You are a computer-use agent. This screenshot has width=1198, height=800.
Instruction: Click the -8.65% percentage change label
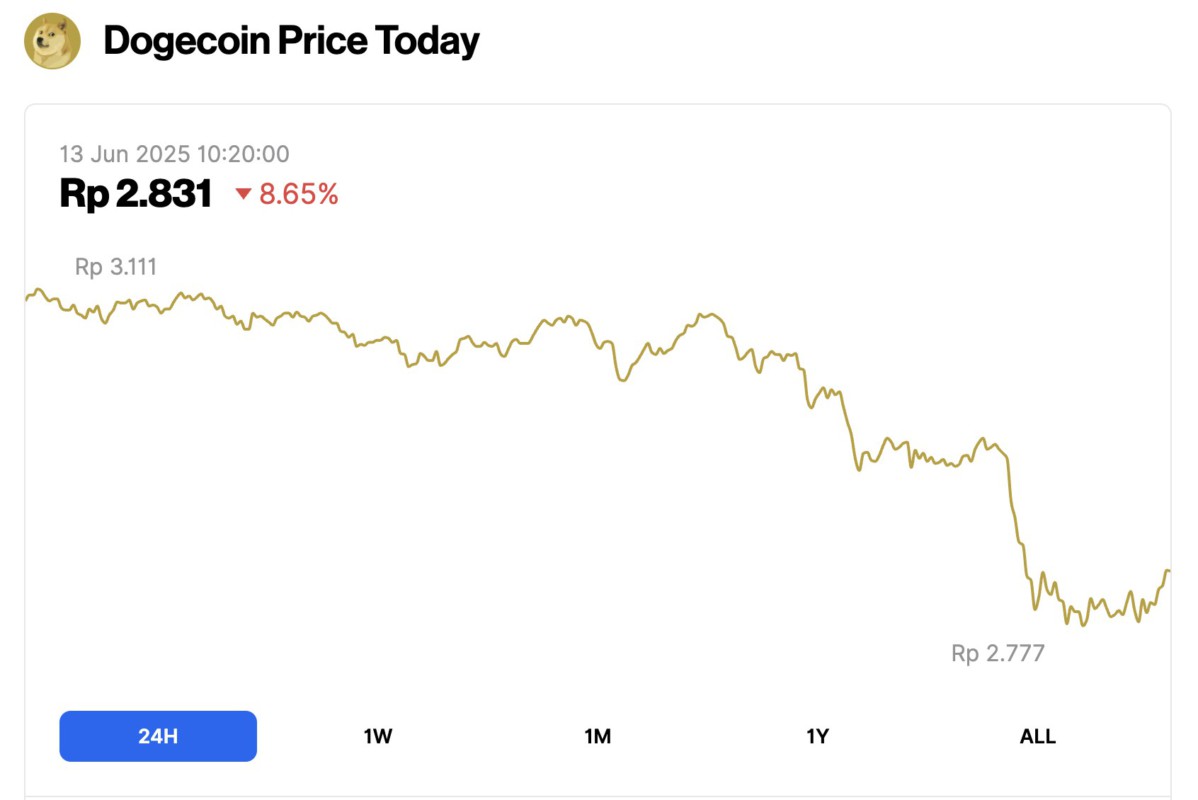pyautogui.click(x=297, y=194)
